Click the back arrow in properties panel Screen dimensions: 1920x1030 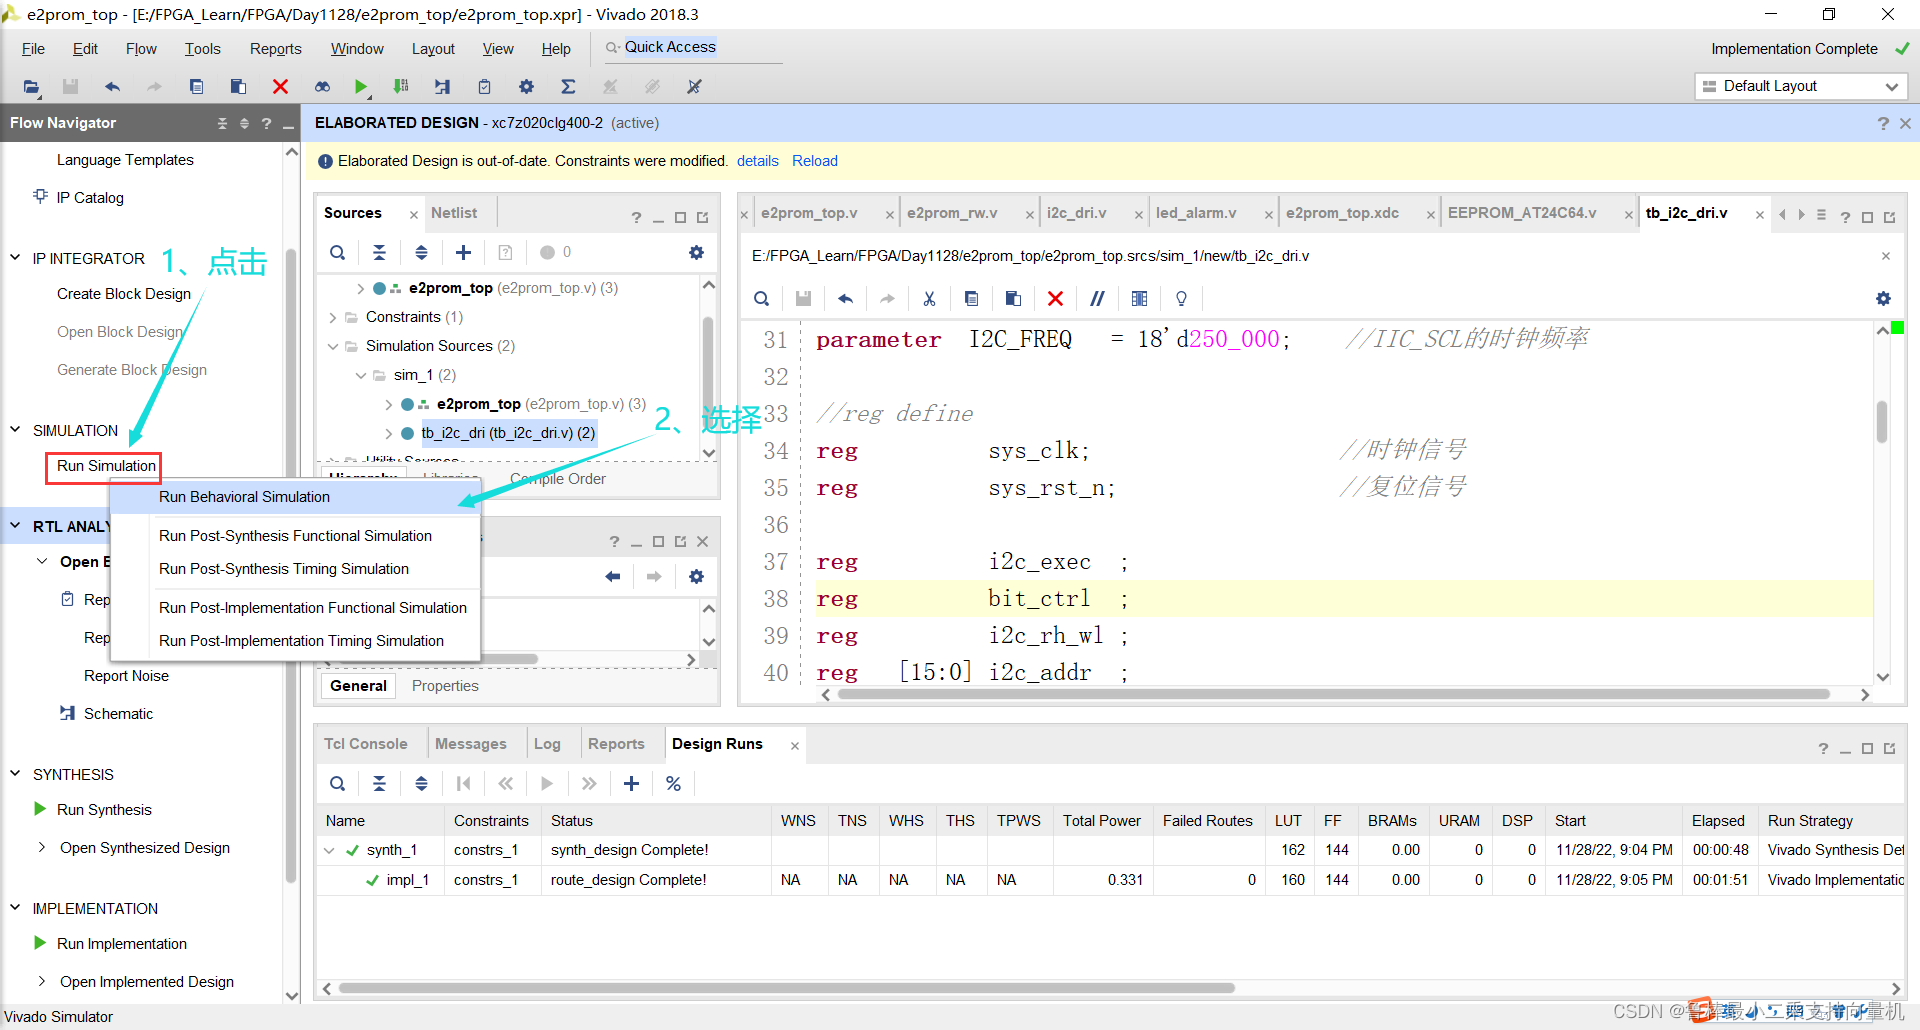[x=613, y=576]
